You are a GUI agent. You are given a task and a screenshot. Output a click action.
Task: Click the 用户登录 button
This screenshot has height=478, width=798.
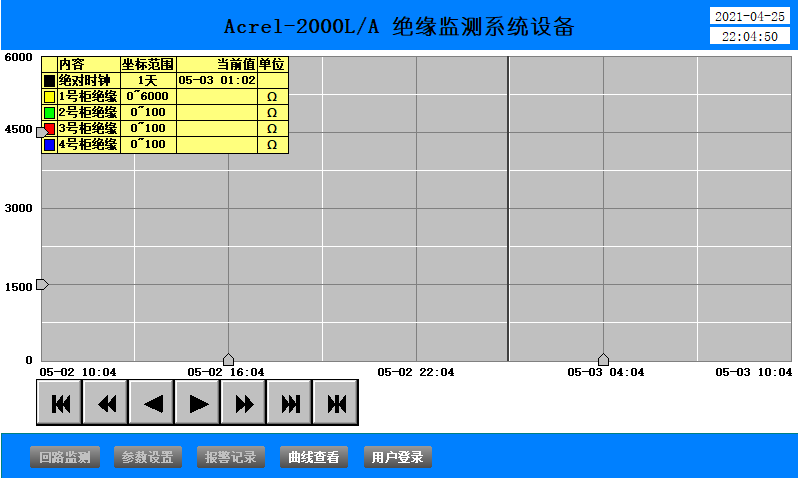pyautogui.click(x=397, y=457)
